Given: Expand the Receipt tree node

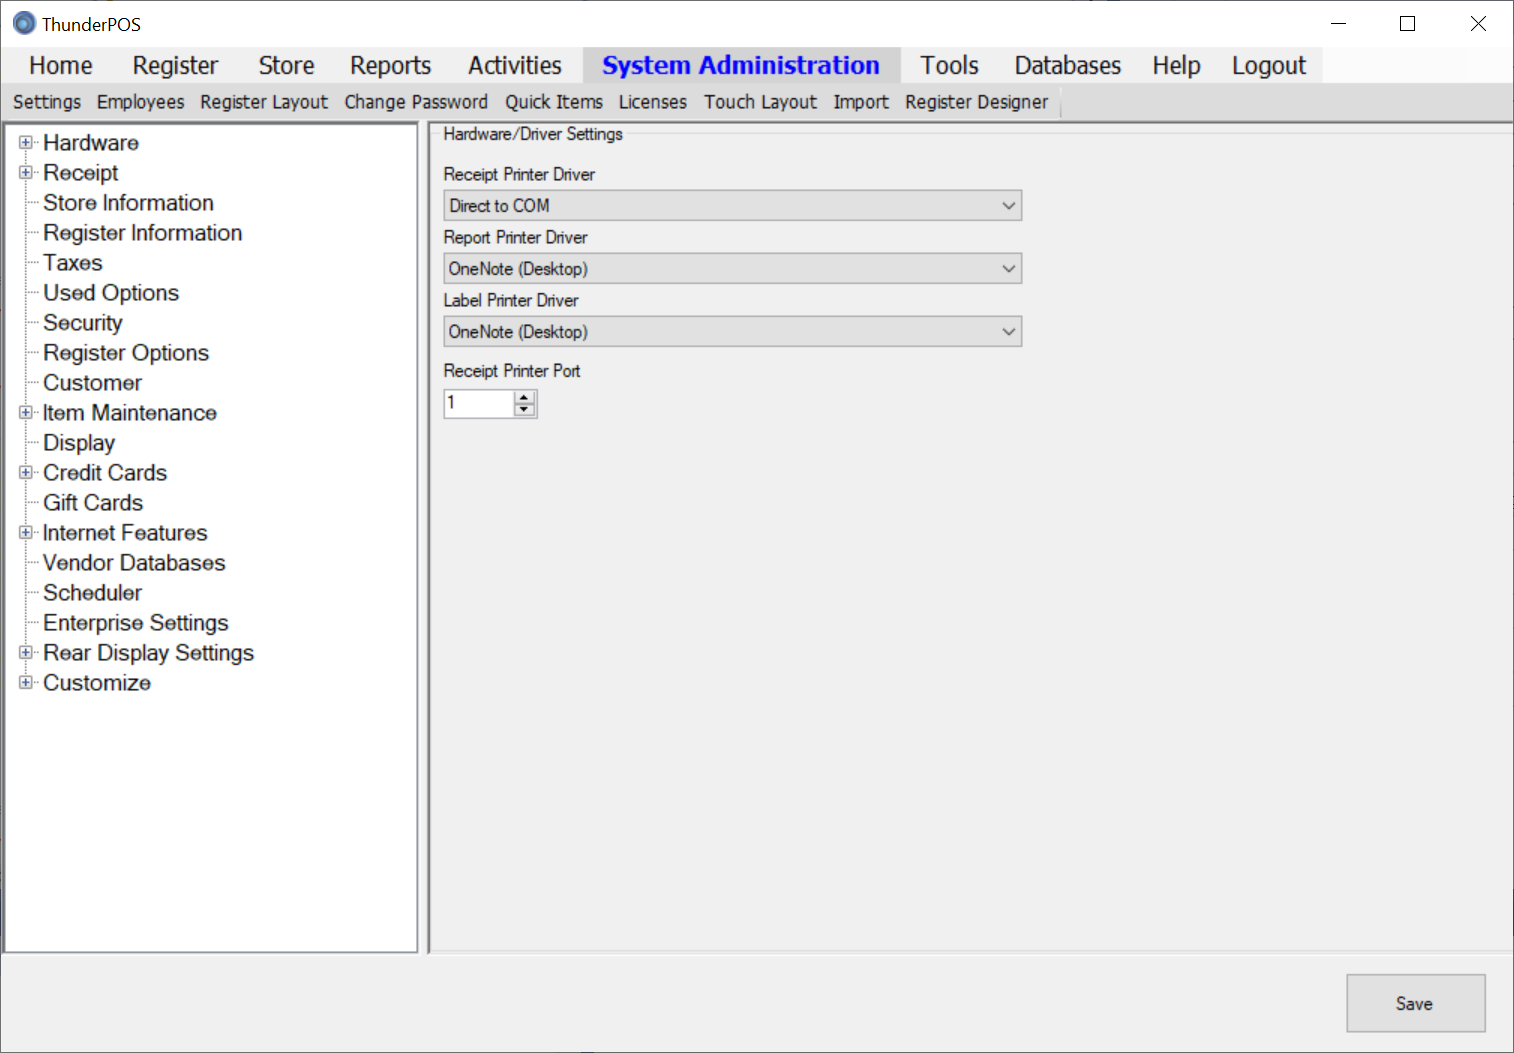Looking at the screenshot, I should coord(26,173).
